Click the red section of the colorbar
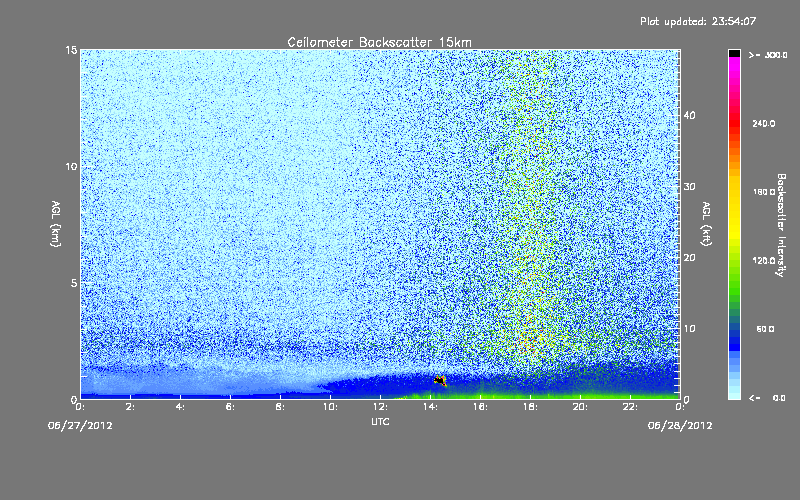 point(734,120)
